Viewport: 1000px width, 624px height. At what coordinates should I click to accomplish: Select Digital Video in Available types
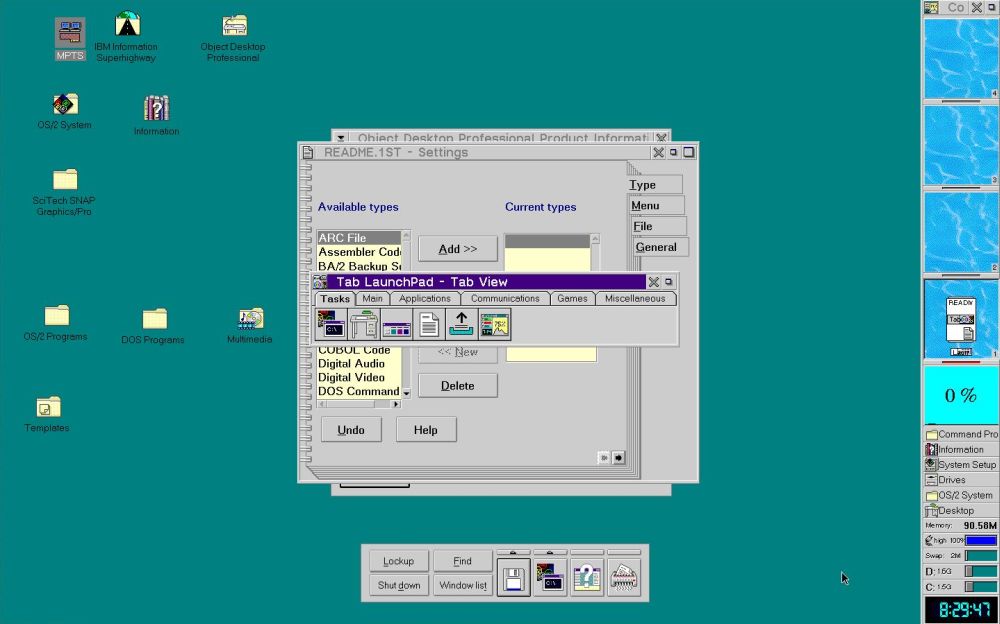(x=359, y=378)
